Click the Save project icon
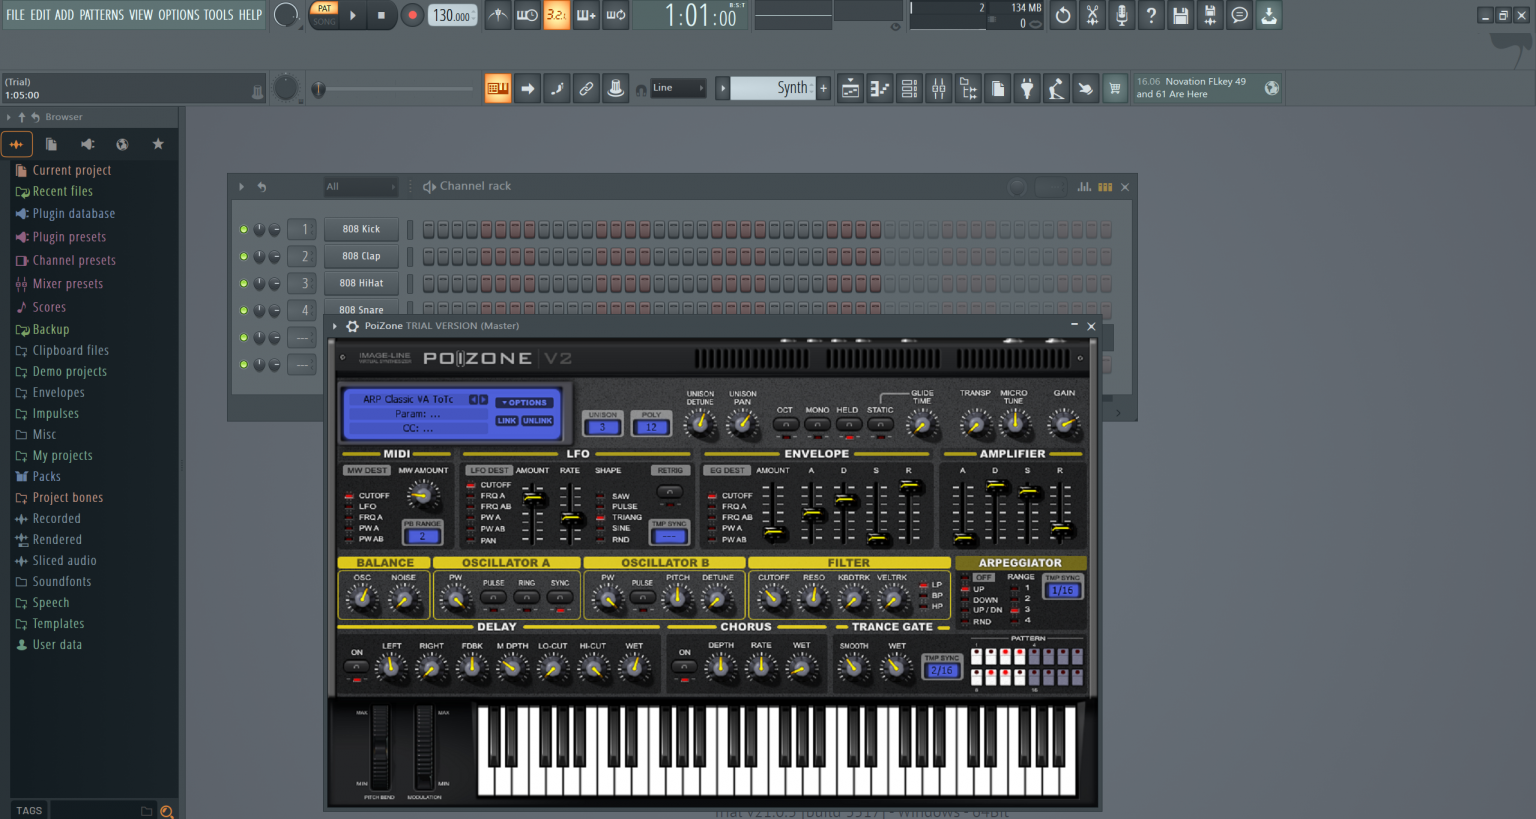The width and height of the screenshot is (1536, 819). (x=1180, y=15)
